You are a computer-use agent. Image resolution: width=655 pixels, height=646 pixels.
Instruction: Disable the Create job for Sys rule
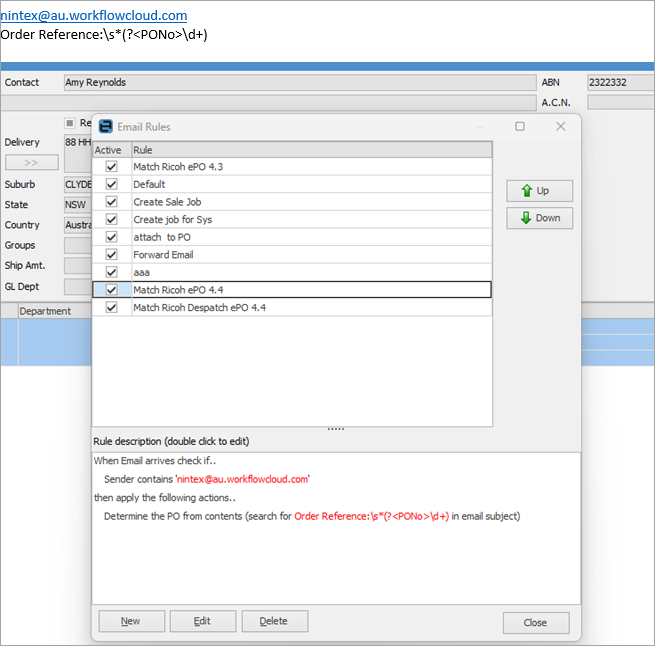coord(112,219)
